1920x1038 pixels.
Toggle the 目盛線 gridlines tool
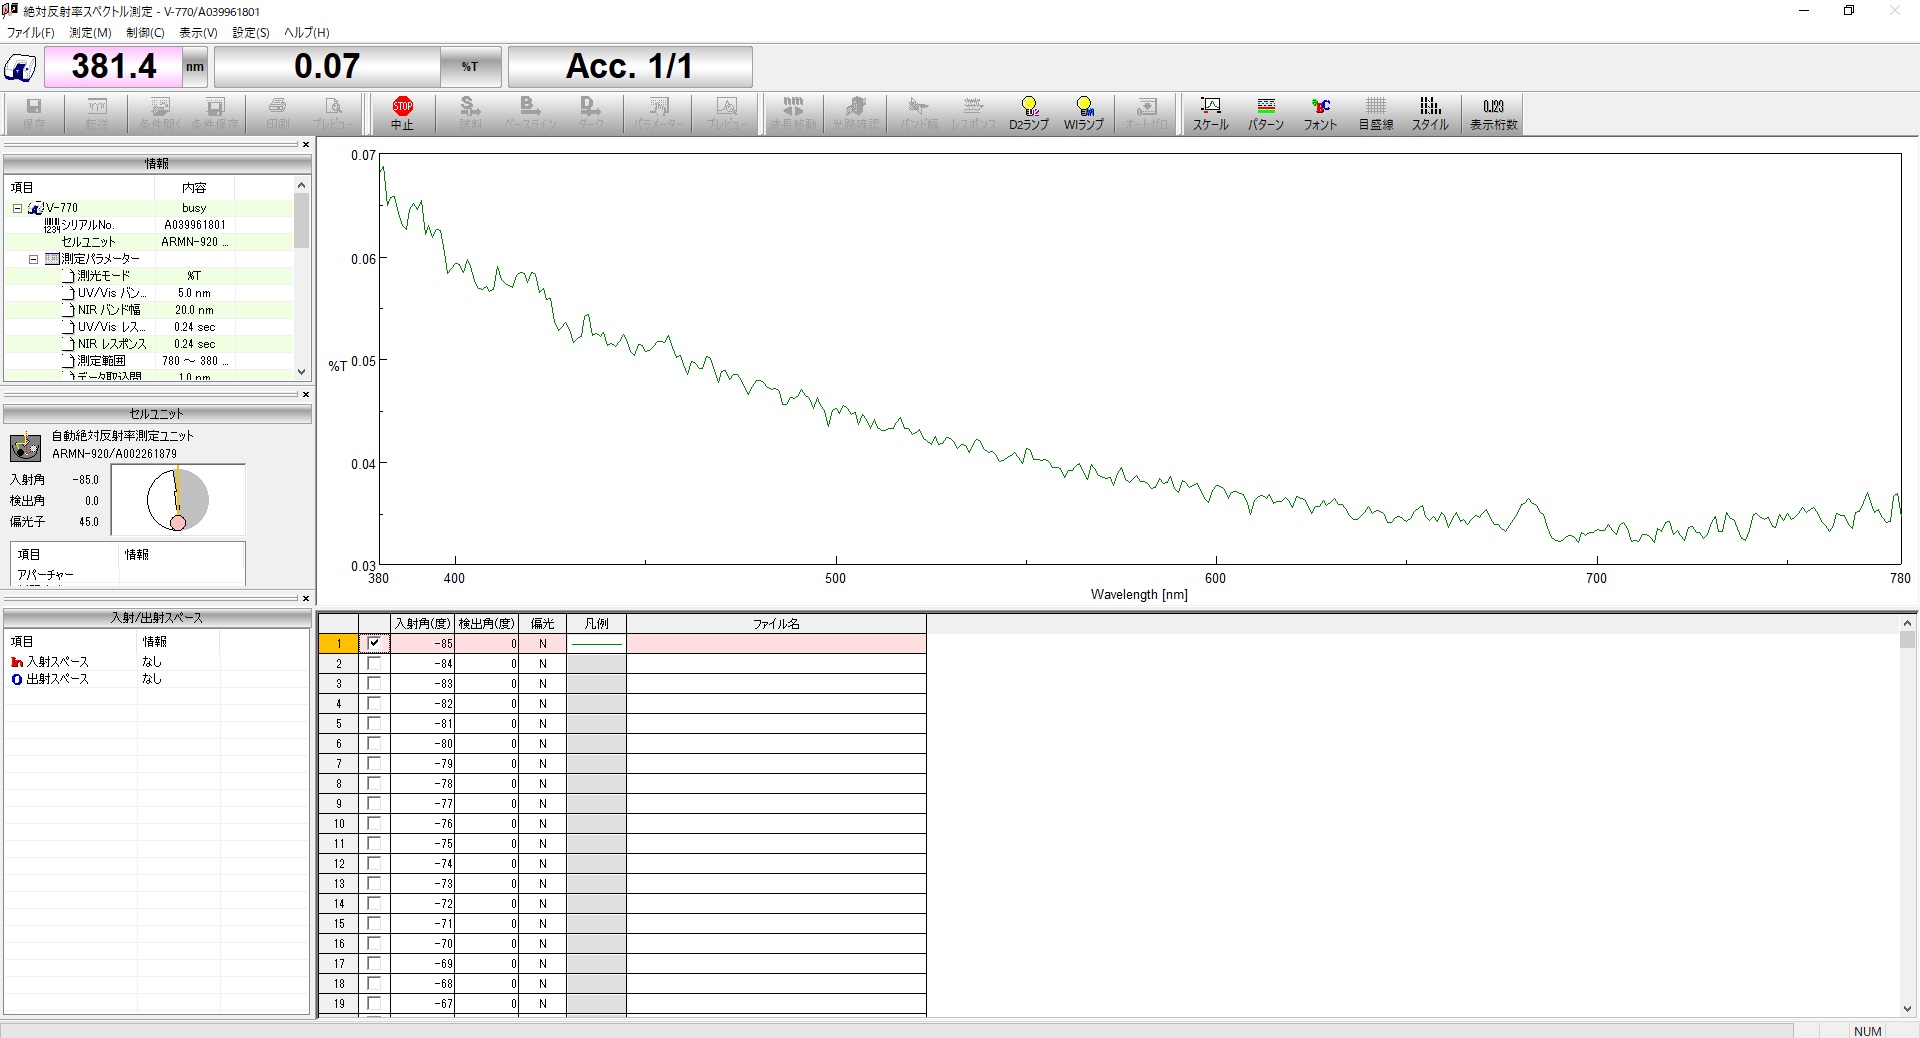[1376, 114]
